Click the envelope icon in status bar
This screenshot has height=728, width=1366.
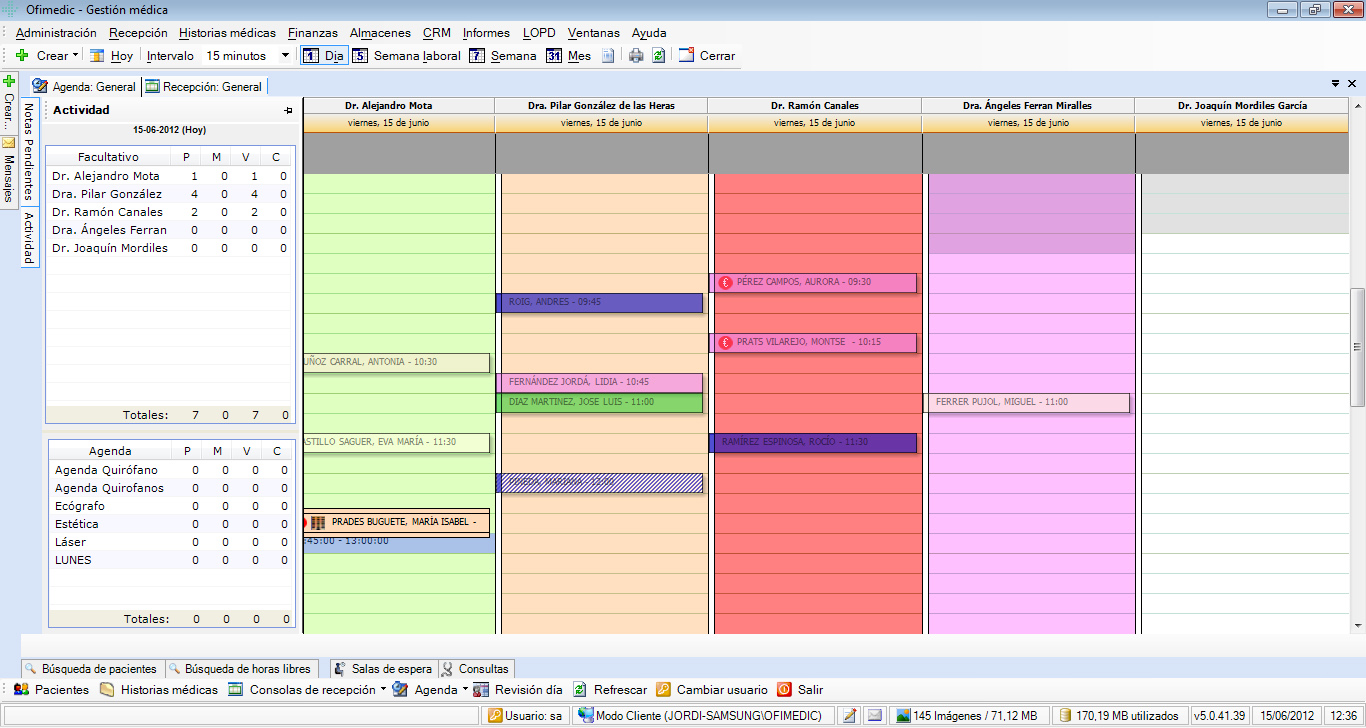coord(875,715)
